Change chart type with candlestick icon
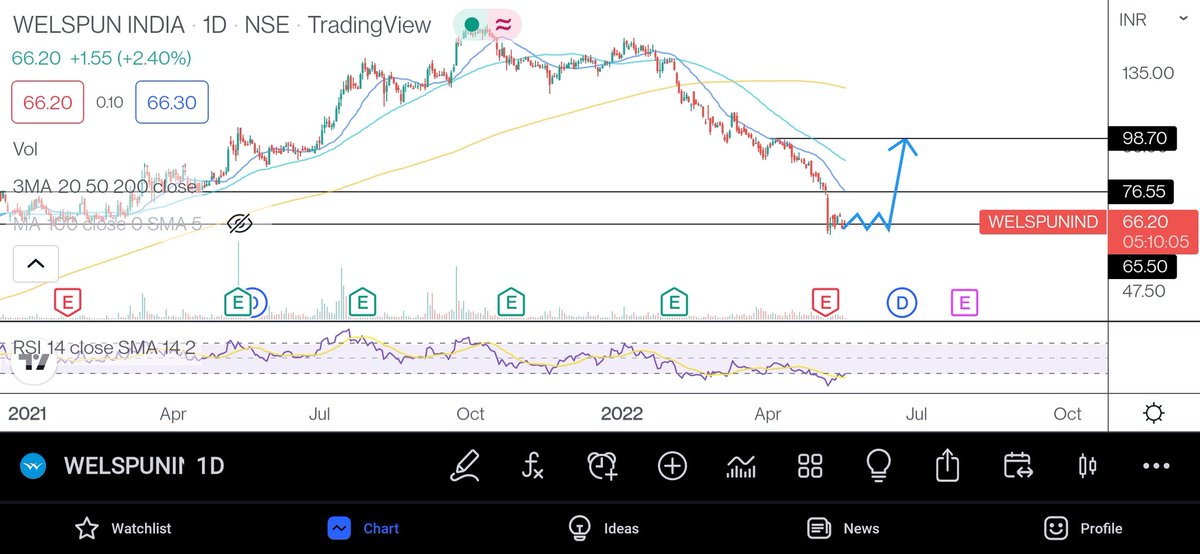 (x=1087, y=466)
